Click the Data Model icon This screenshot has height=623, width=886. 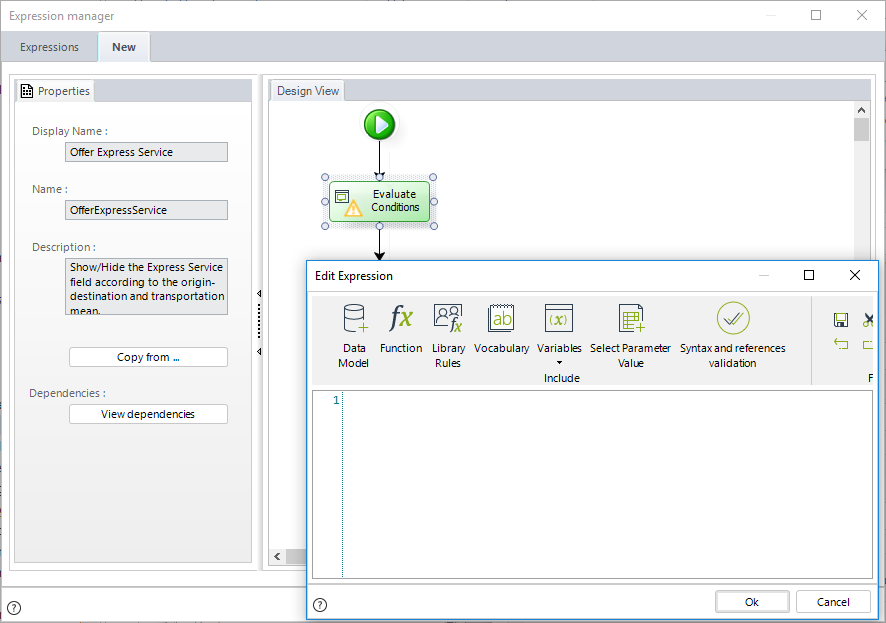pyautogui.click(x=354, y=319)
